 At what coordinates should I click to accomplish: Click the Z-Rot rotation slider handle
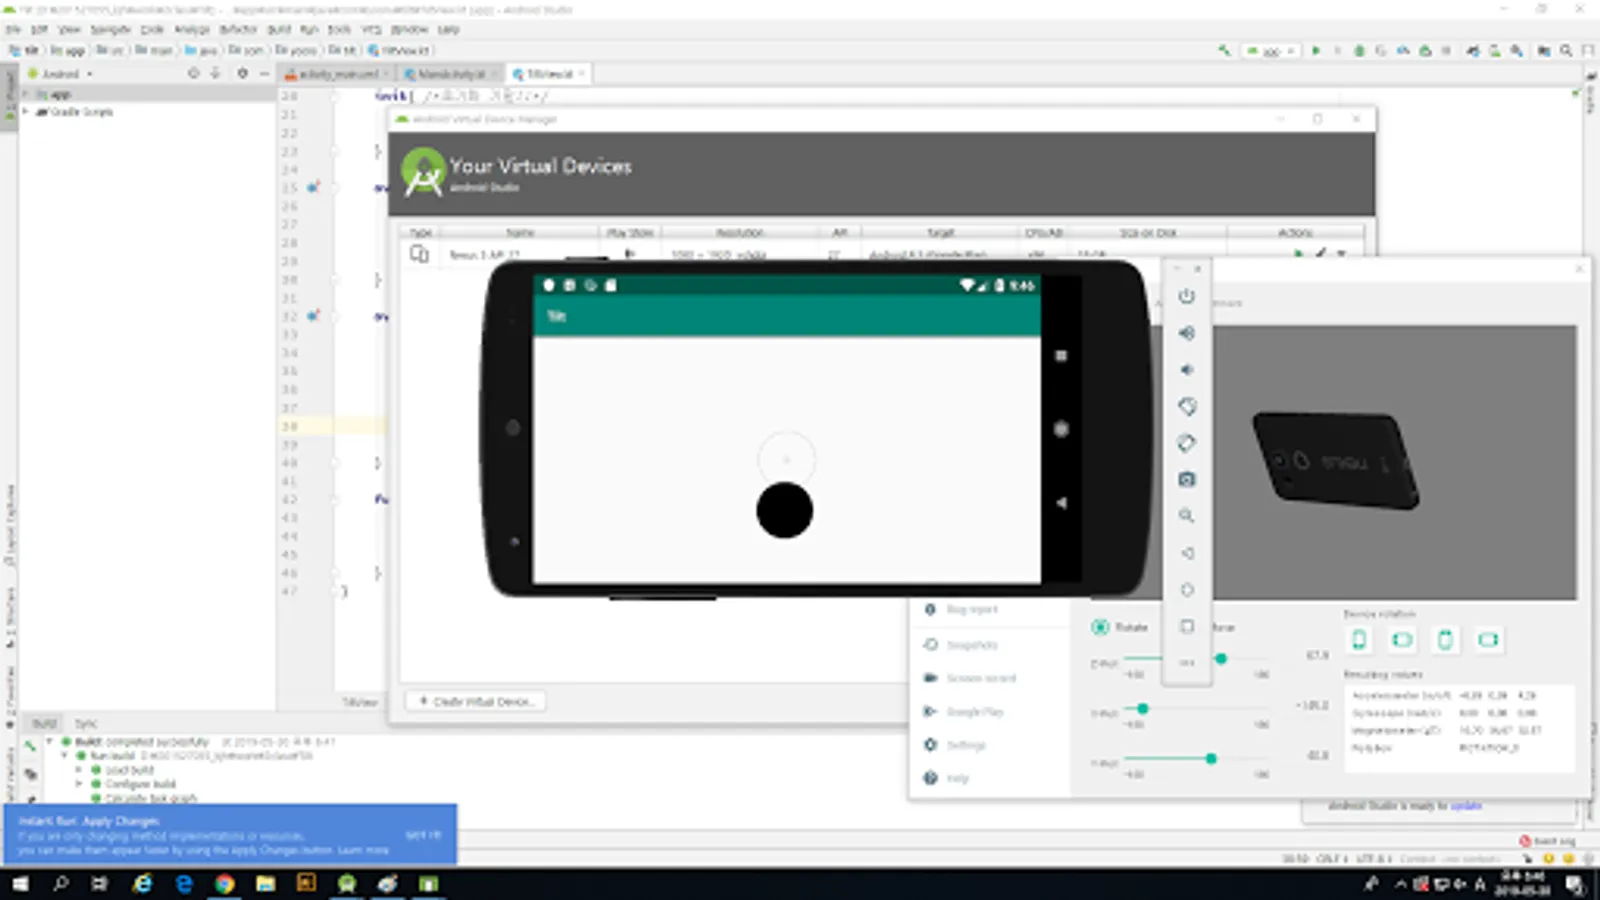coord(1220,658)
